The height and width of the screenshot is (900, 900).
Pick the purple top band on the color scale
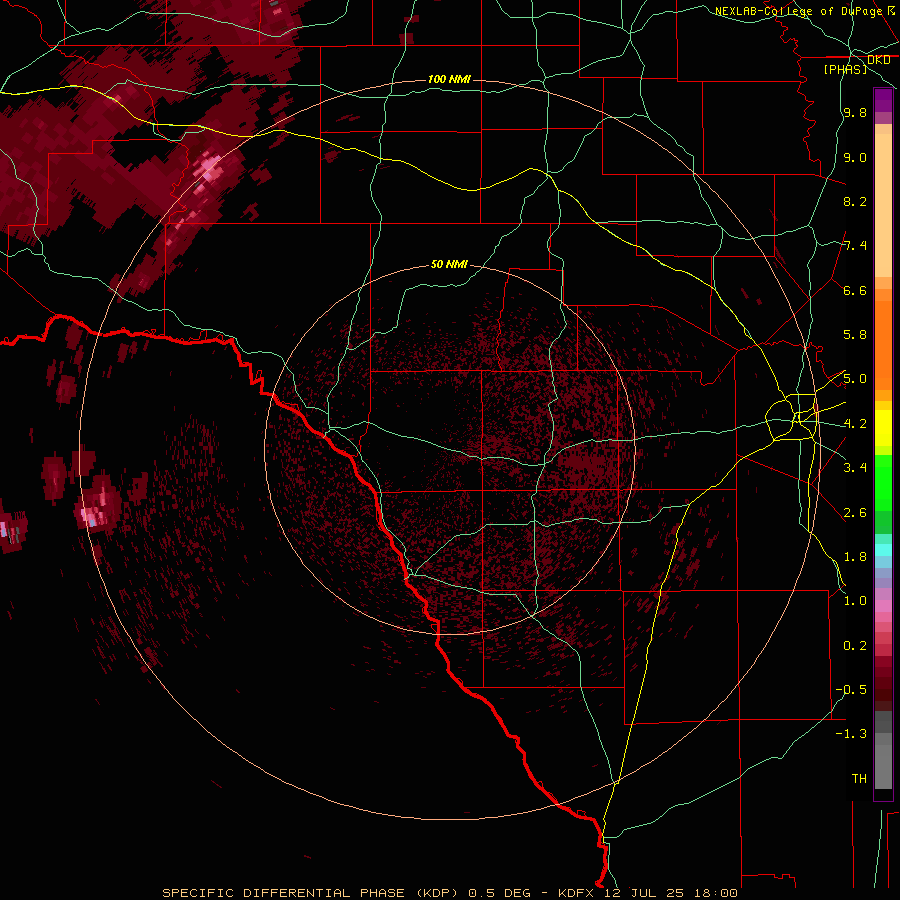point(883,100)
